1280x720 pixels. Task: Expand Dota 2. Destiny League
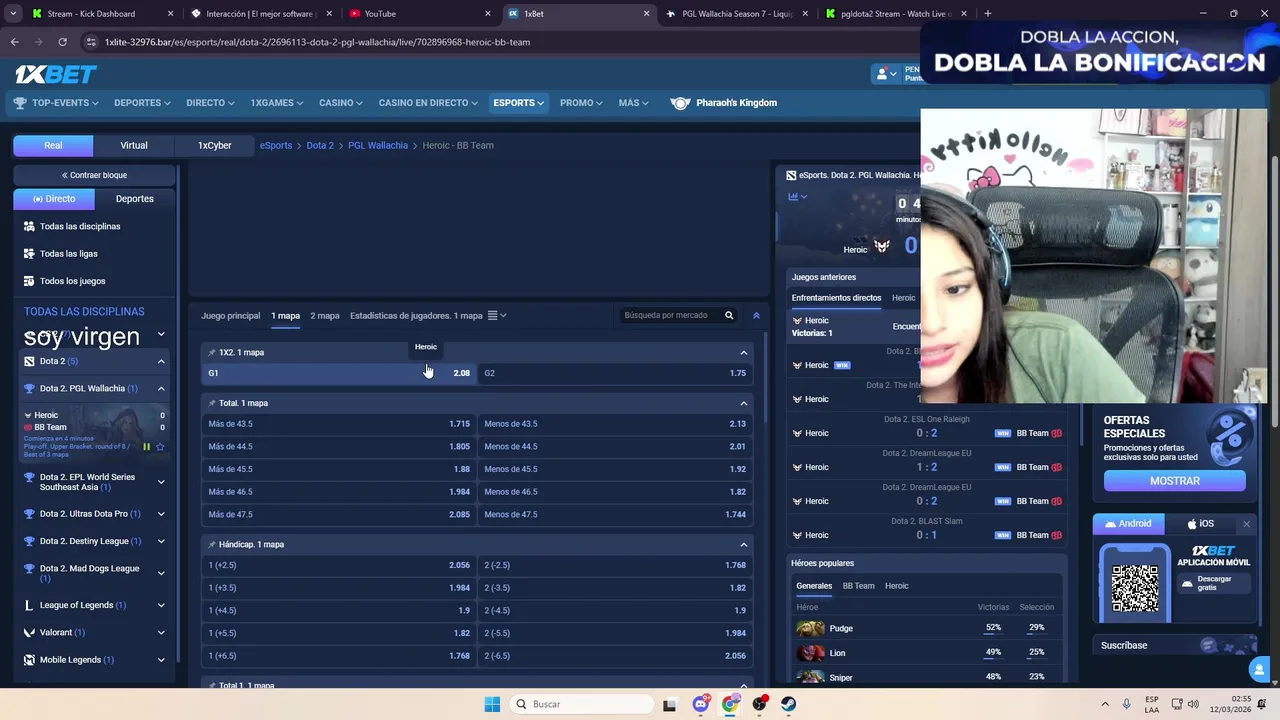pos(161,541)
